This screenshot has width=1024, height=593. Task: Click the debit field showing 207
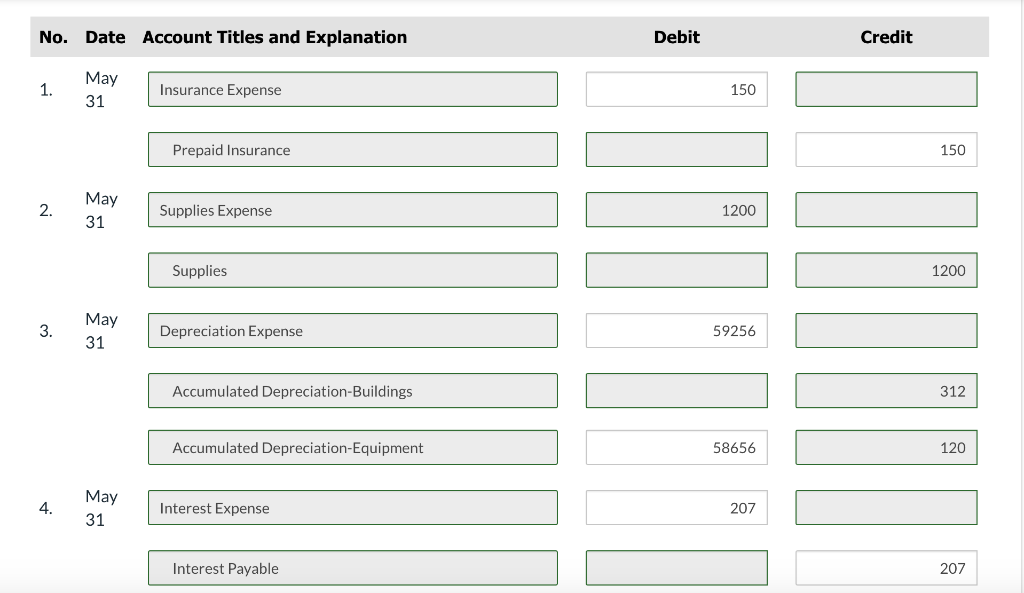coord(676,507)
